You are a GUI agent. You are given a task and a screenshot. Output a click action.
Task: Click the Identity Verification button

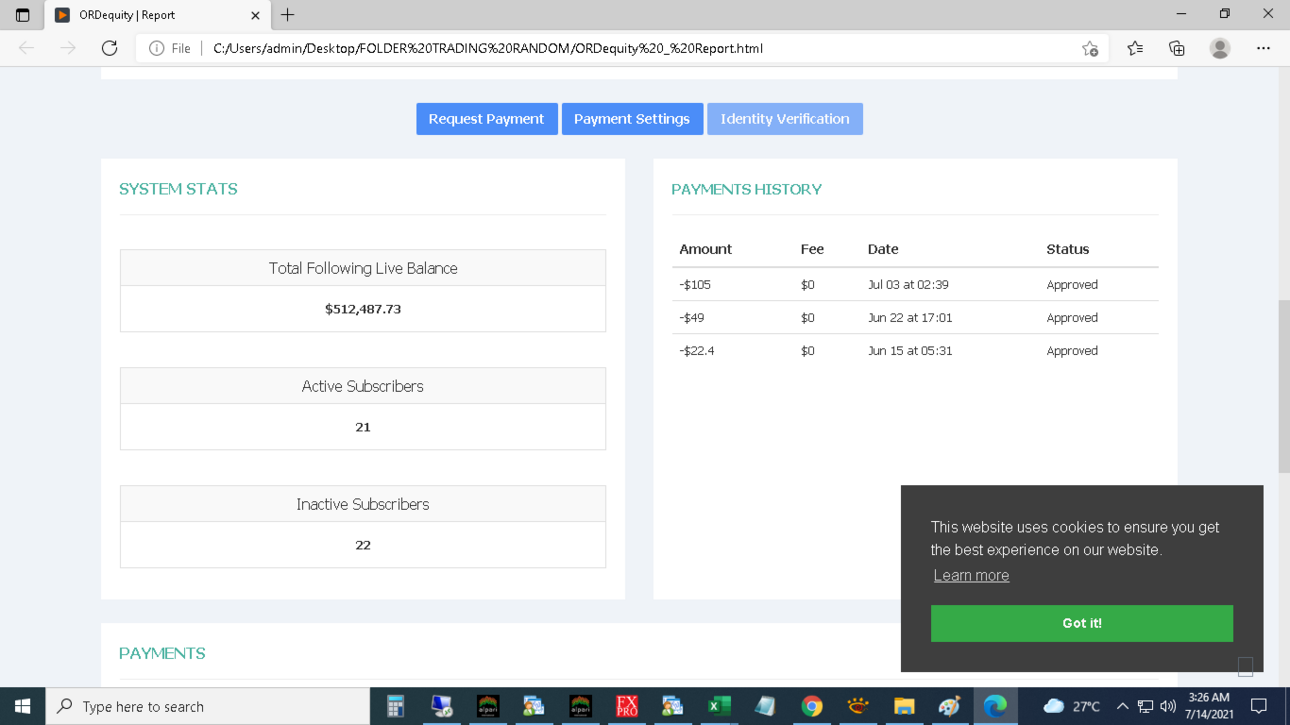[x=785, y=119]
